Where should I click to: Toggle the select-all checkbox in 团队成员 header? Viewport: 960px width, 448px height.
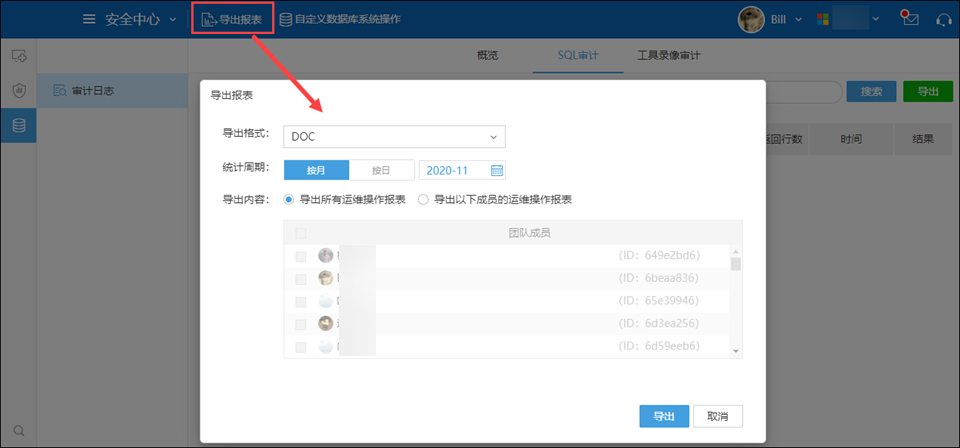[x=301, y=233]
